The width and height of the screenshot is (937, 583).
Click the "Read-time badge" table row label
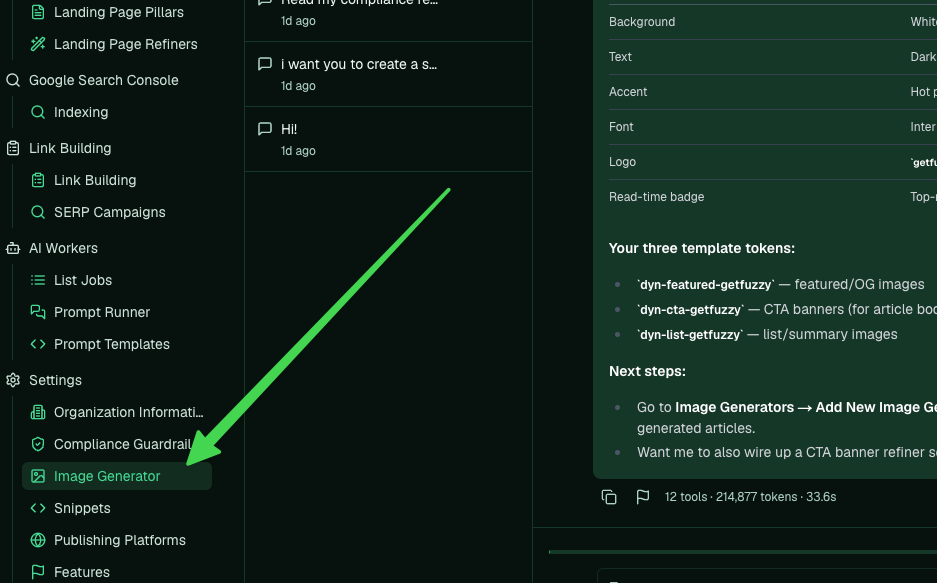pyautogui.click(x=656, y=197)
